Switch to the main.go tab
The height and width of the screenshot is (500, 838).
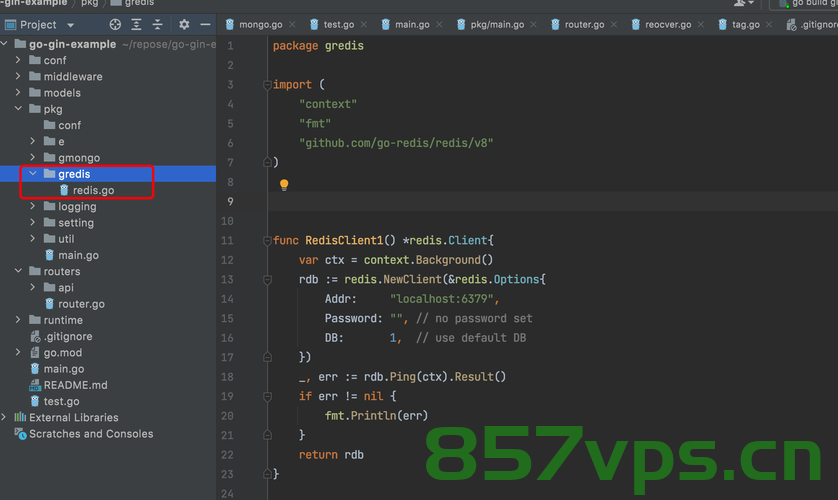tap(412, 25)
